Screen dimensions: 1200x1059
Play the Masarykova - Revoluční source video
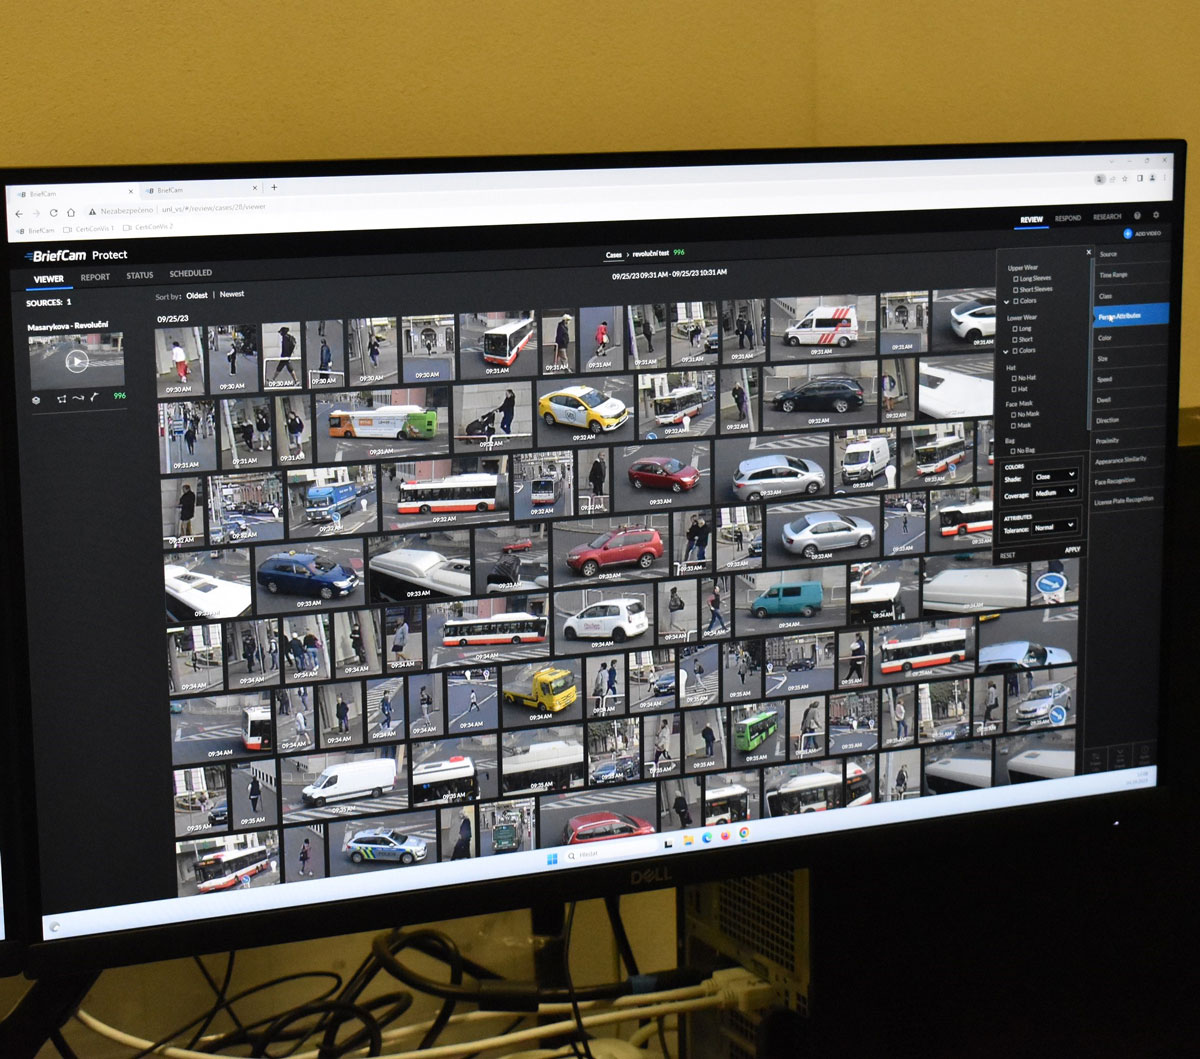tap(77, 362)
